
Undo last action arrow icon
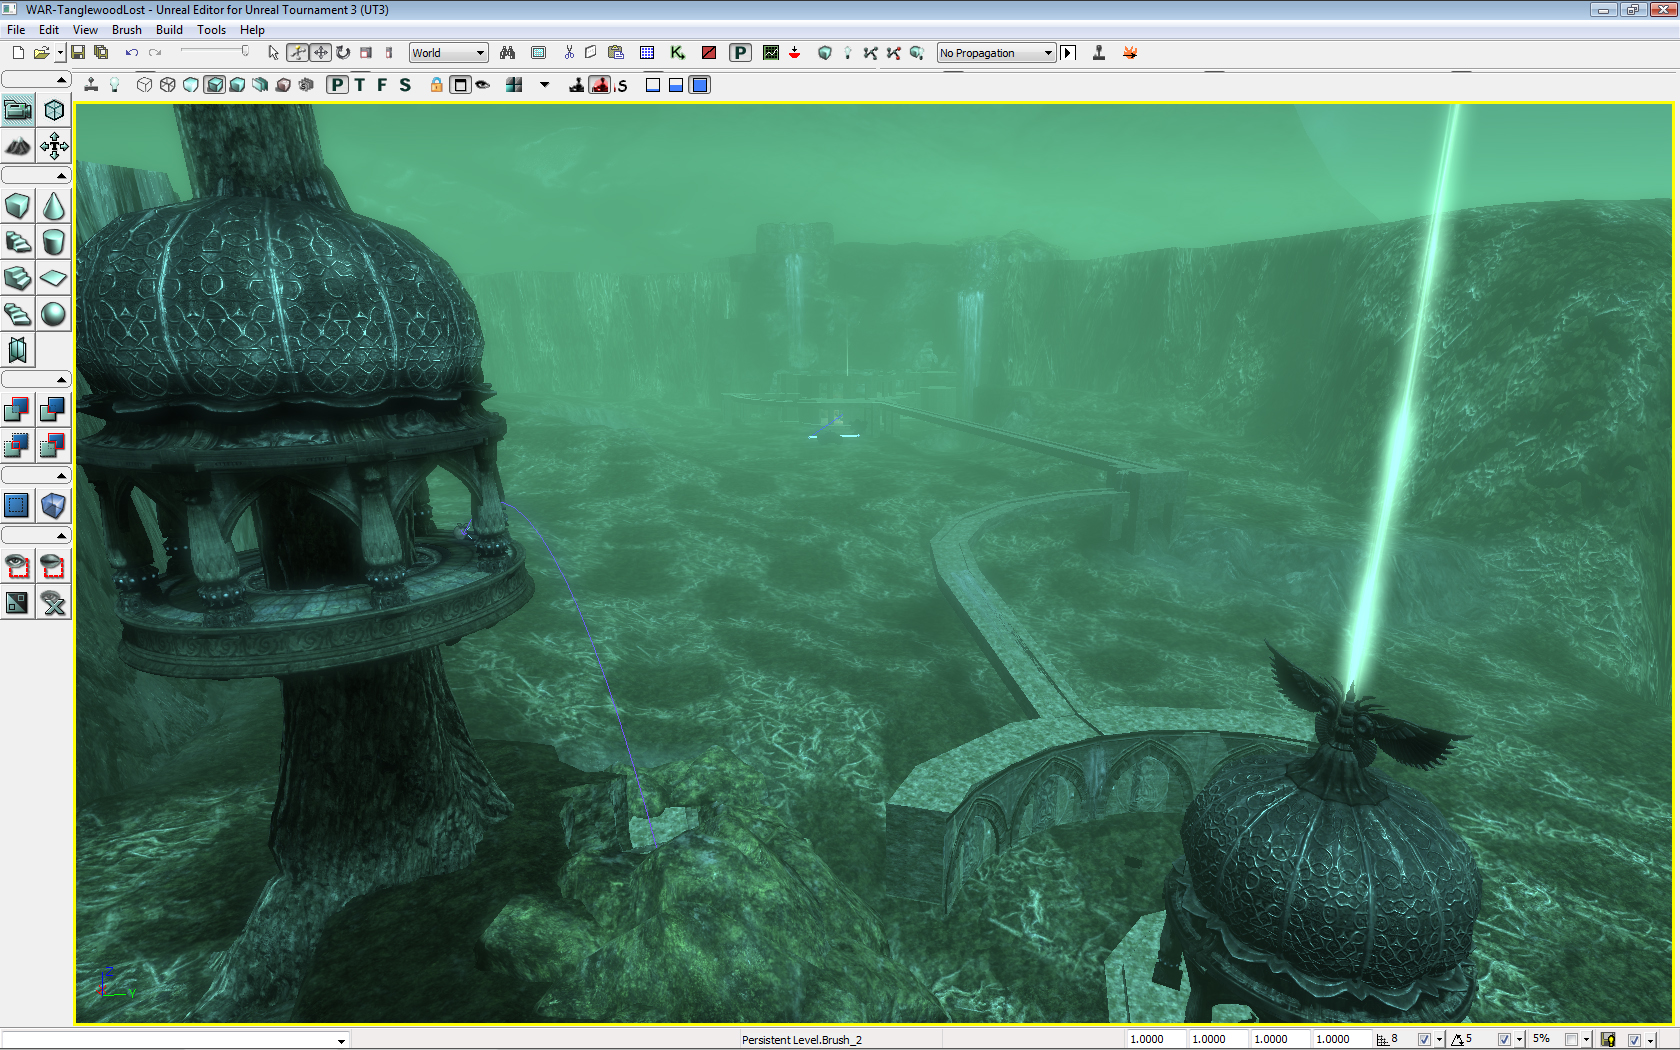click(x=131, y=53)
